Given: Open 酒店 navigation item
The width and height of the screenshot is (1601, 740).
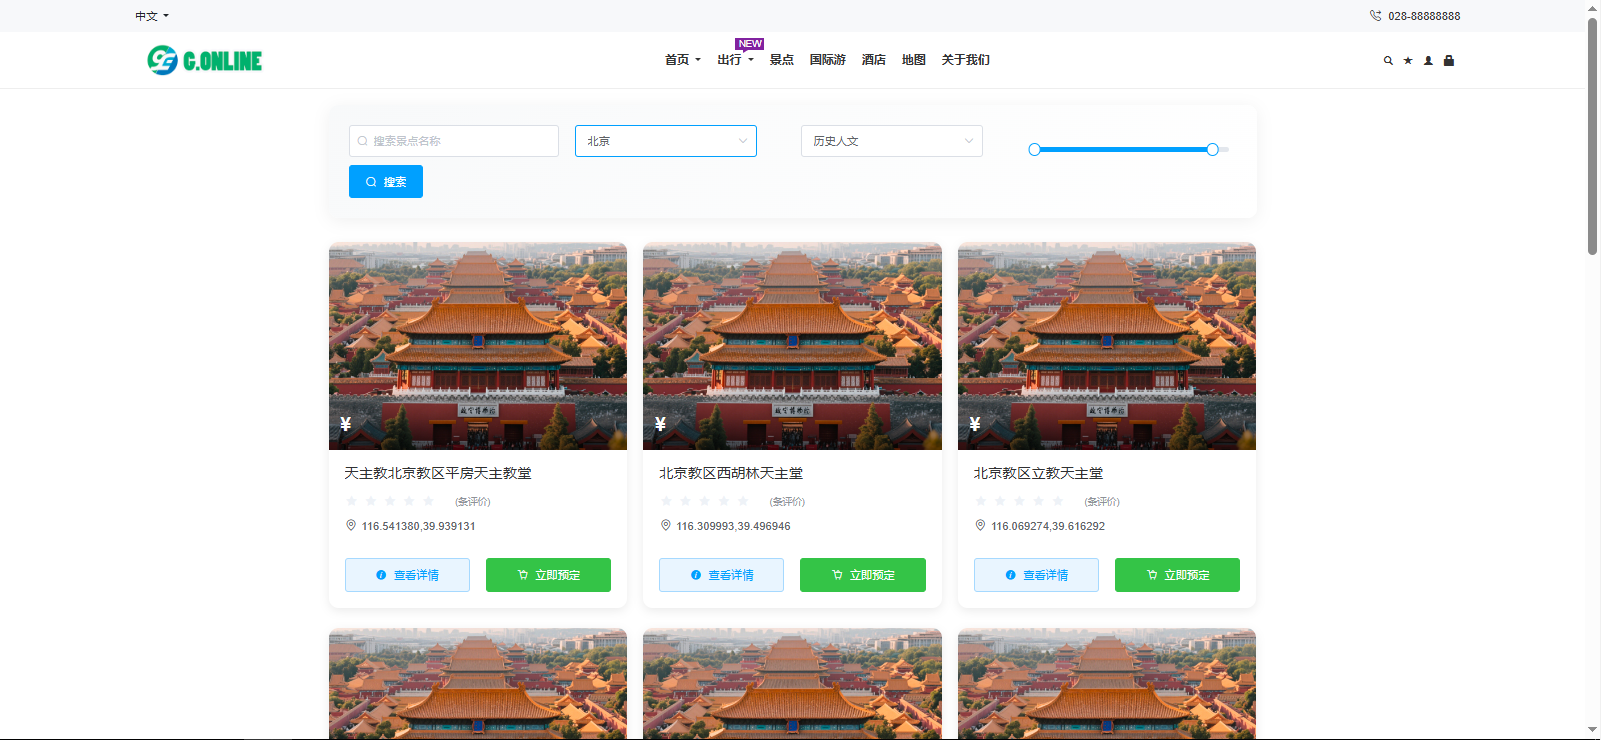Looking at the screenshot, I should click(874, 60).
